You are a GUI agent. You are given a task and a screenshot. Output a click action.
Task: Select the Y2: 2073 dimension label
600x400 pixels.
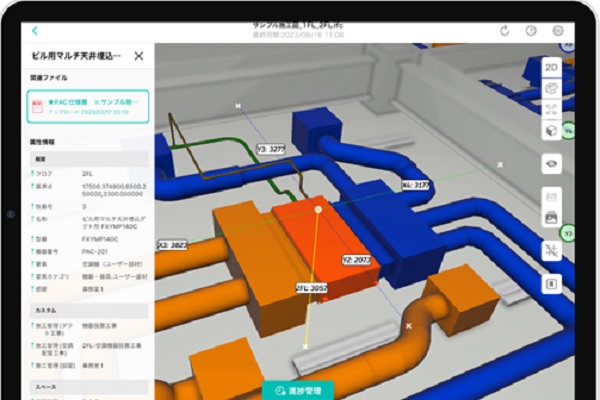[x=356, y=259]
